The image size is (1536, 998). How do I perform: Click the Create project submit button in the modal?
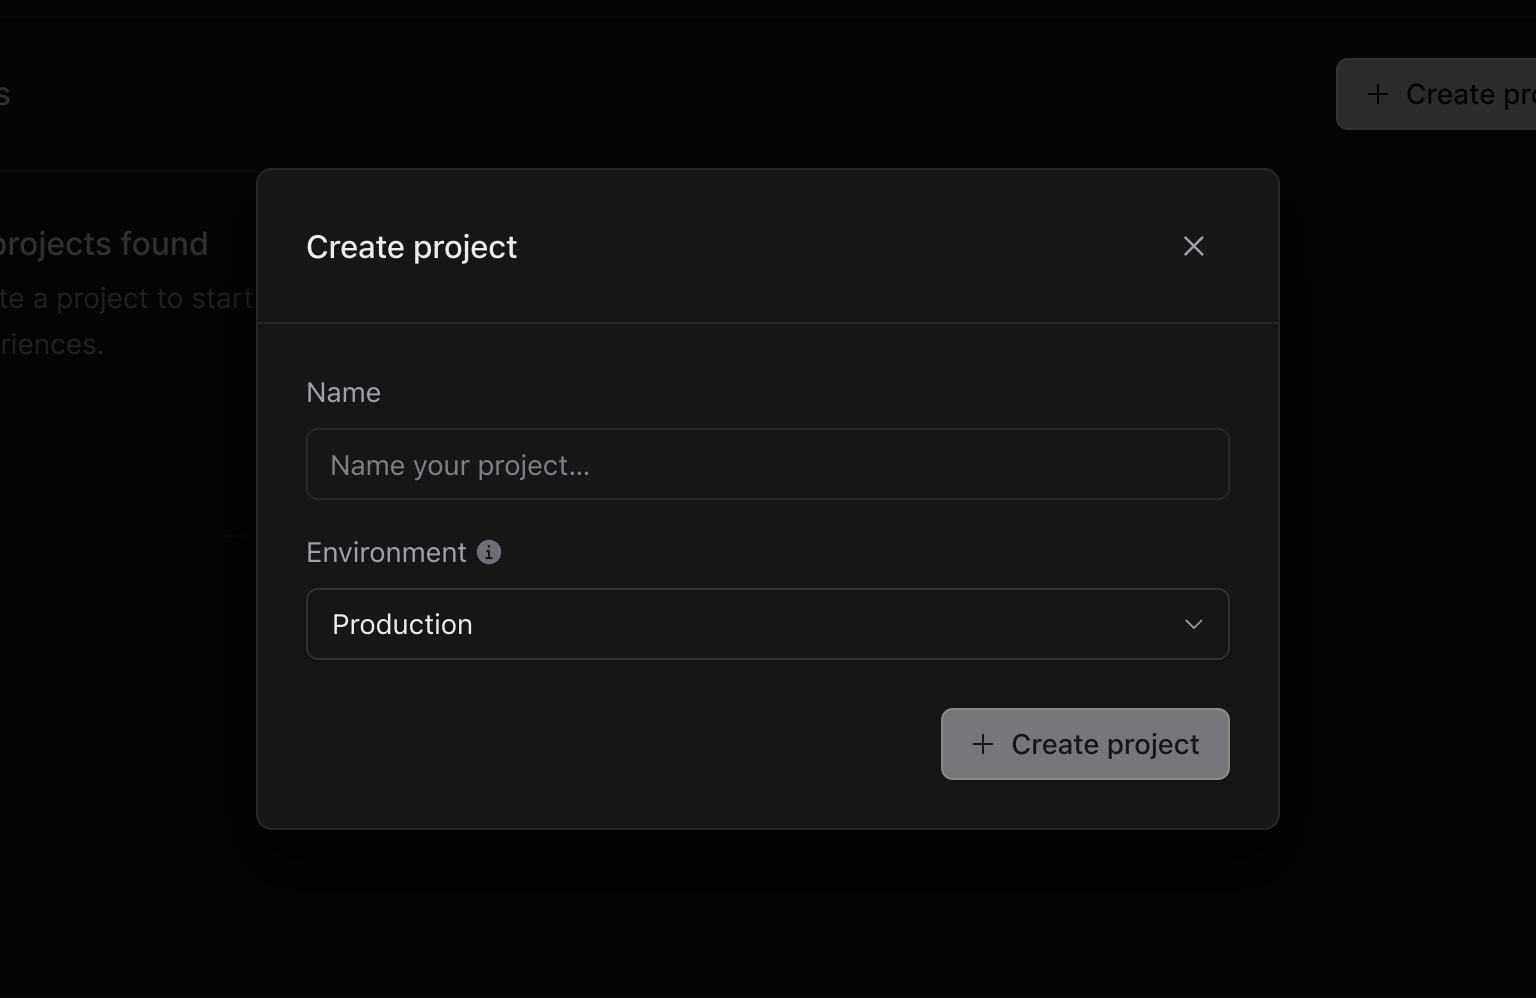(x=1084, y=744)
